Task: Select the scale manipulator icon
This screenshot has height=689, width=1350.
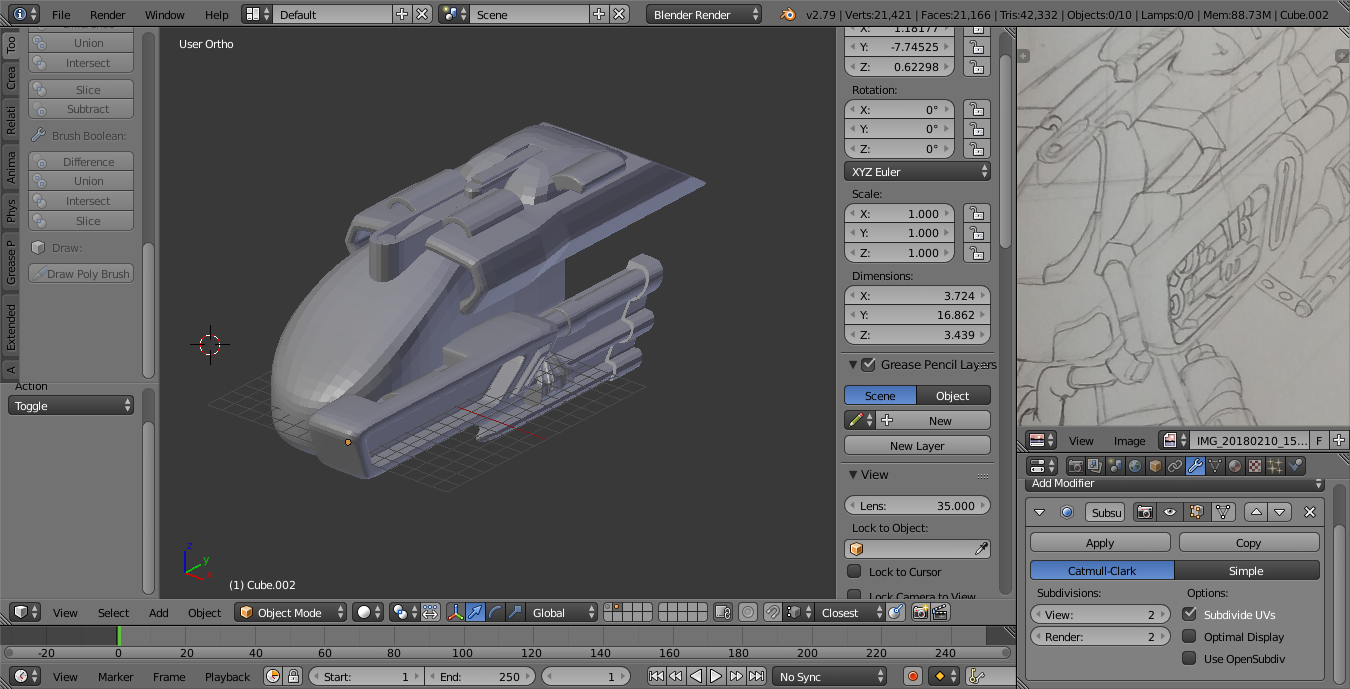Action: click(x=516, y=612)
